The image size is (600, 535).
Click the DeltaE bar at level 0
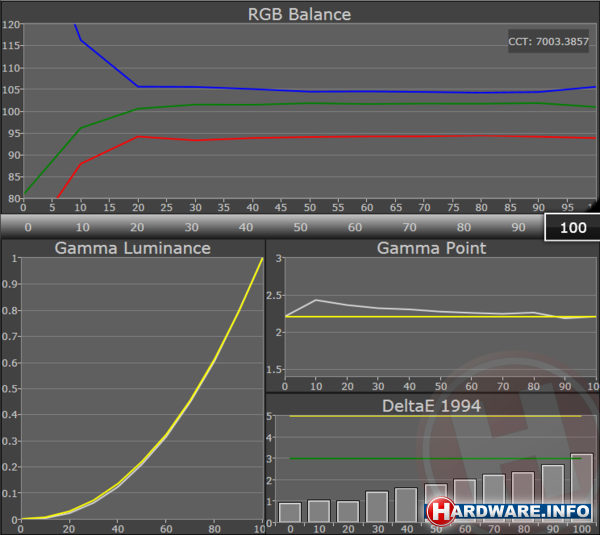click(290, 512)
